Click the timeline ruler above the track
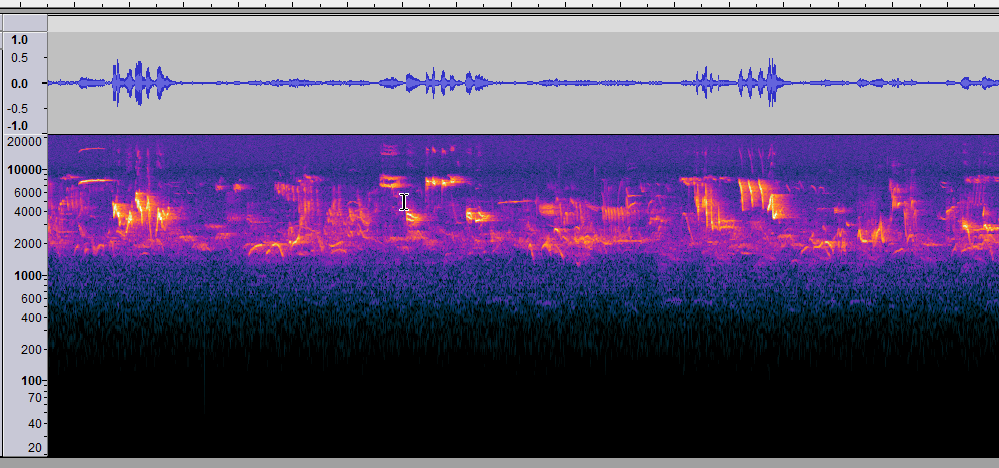Screen dimensions: 999x468 tap(500, 4)
